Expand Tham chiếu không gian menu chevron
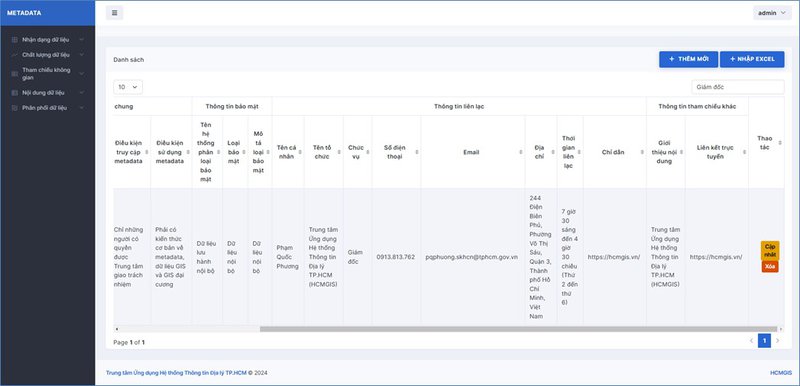 tap(82, 74)
